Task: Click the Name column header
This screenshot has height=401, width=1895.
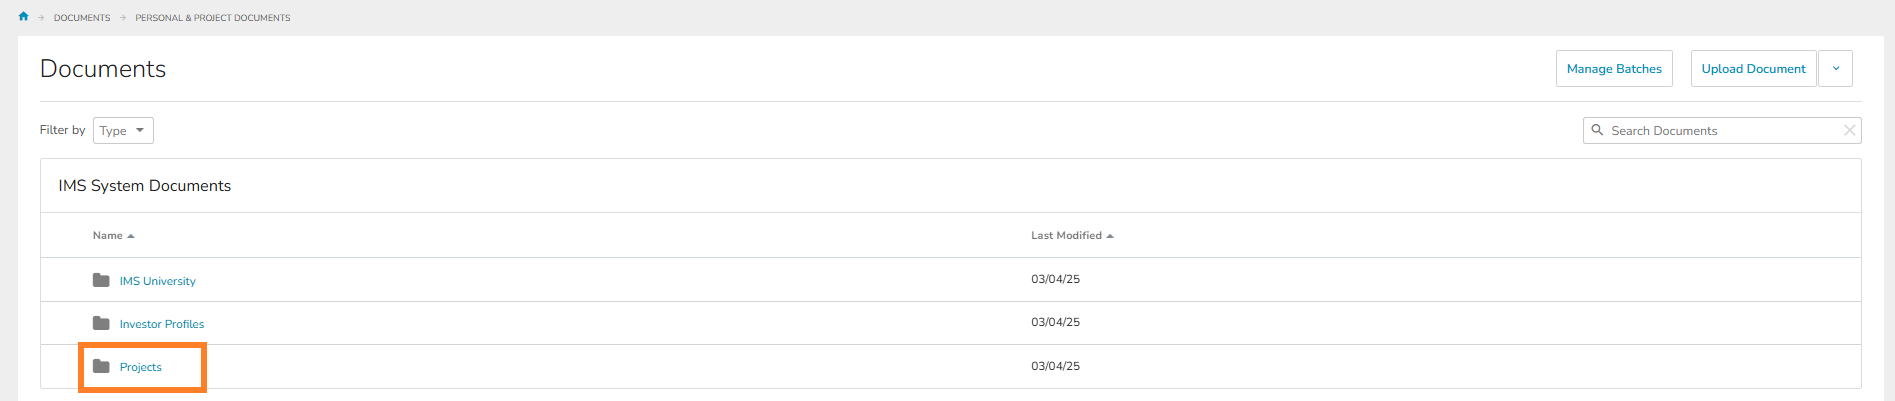Action: pos(108,236)
